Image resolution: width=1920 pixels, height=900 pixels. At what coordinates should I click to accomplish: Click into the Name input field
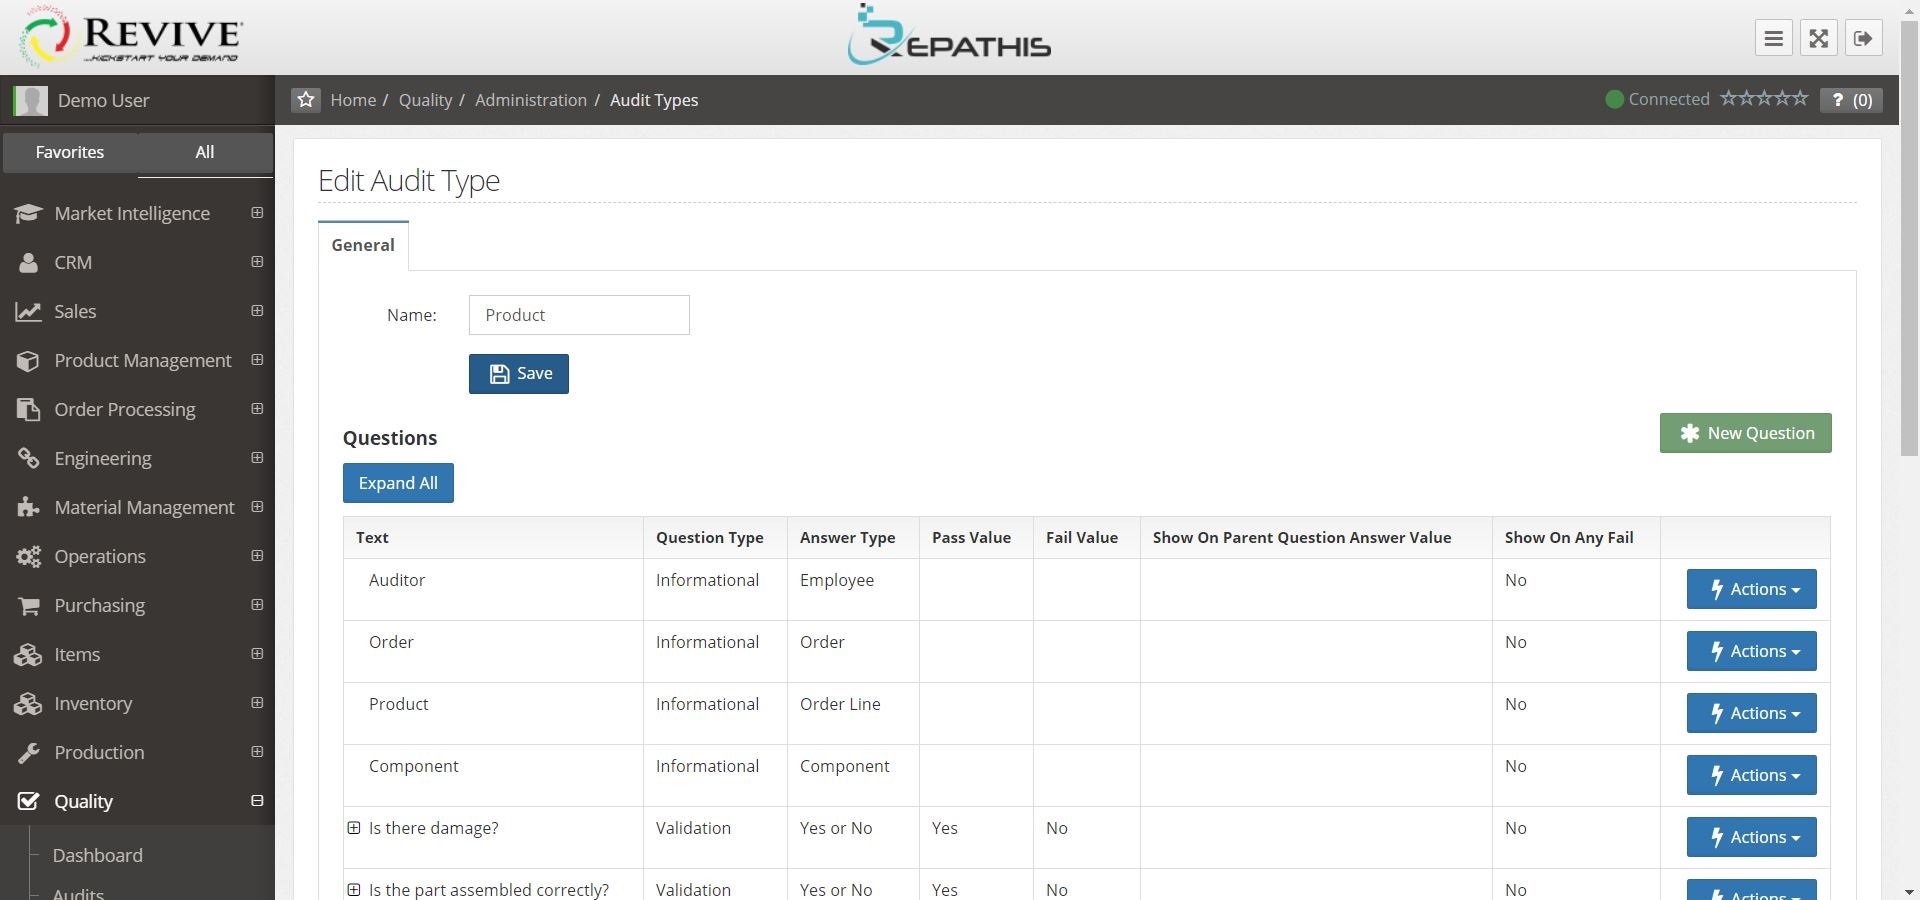coord(579,315)
